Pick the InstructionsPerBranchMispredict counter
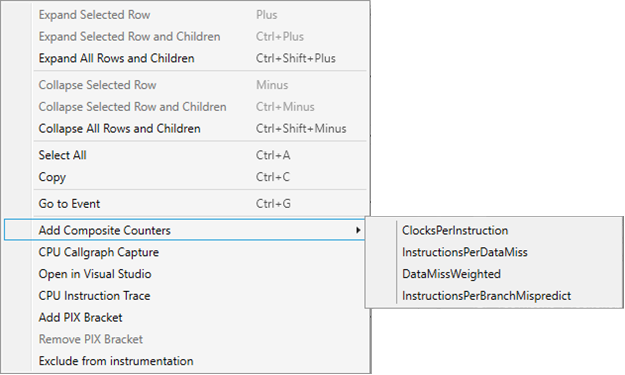Image resolution: width=625 pixels, height=375 pixels. click(x=486, y=296)
